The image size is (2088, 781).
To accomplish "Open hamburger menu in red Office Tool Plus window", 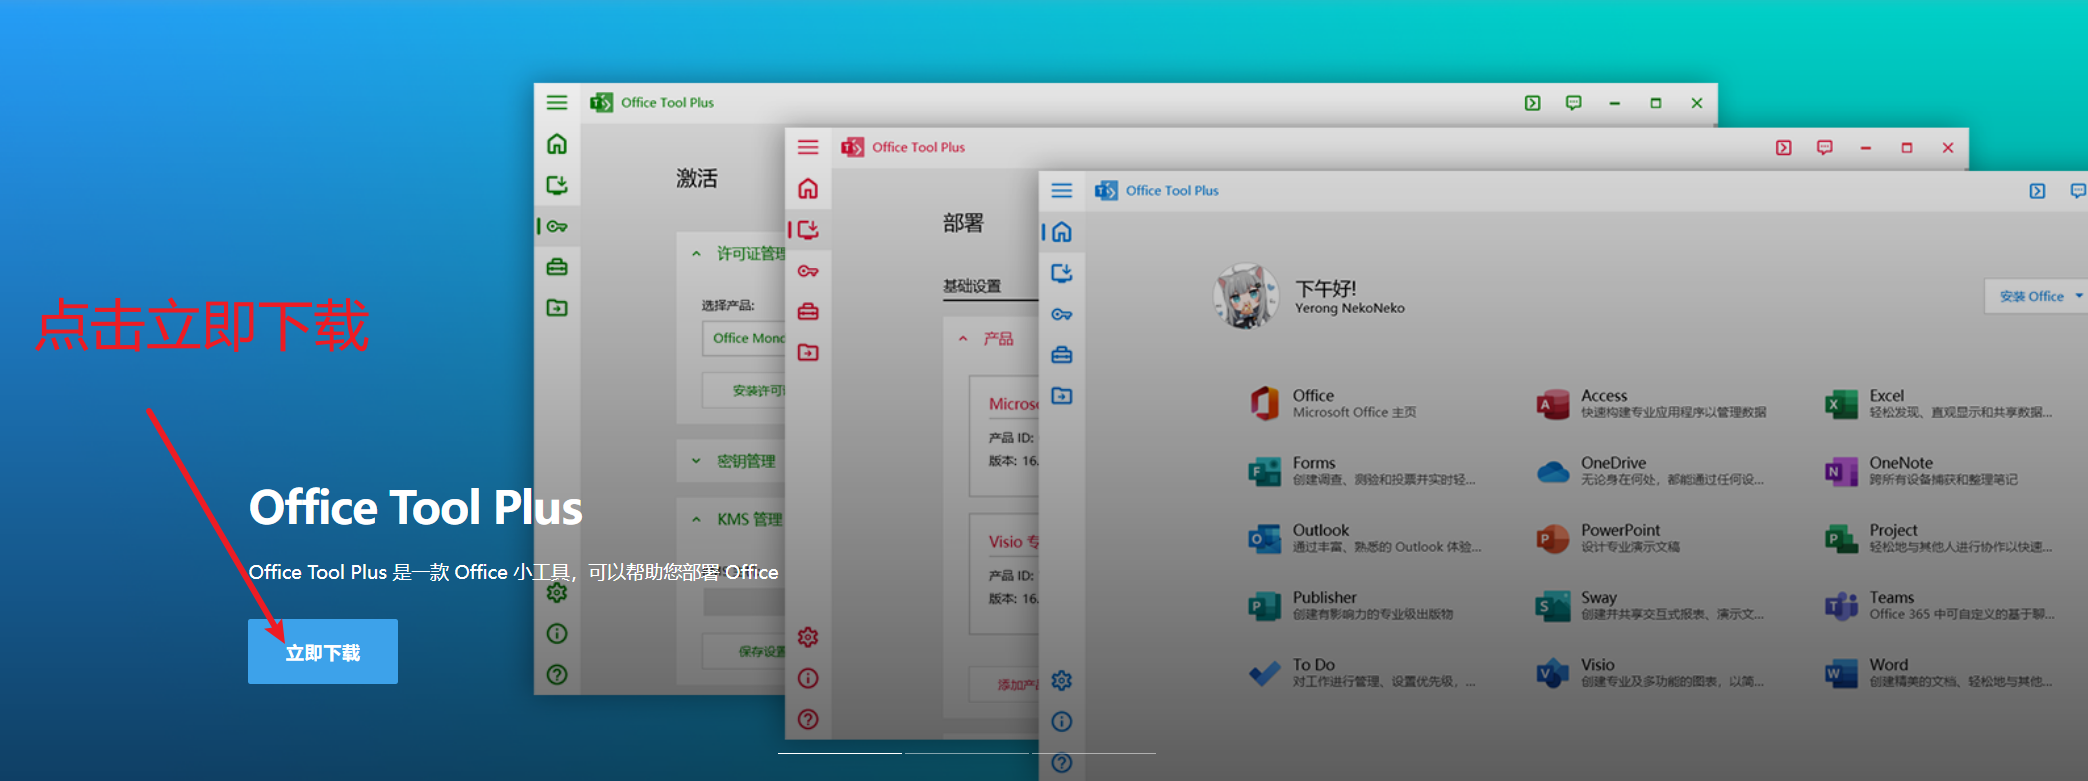I will pos(808,147).
